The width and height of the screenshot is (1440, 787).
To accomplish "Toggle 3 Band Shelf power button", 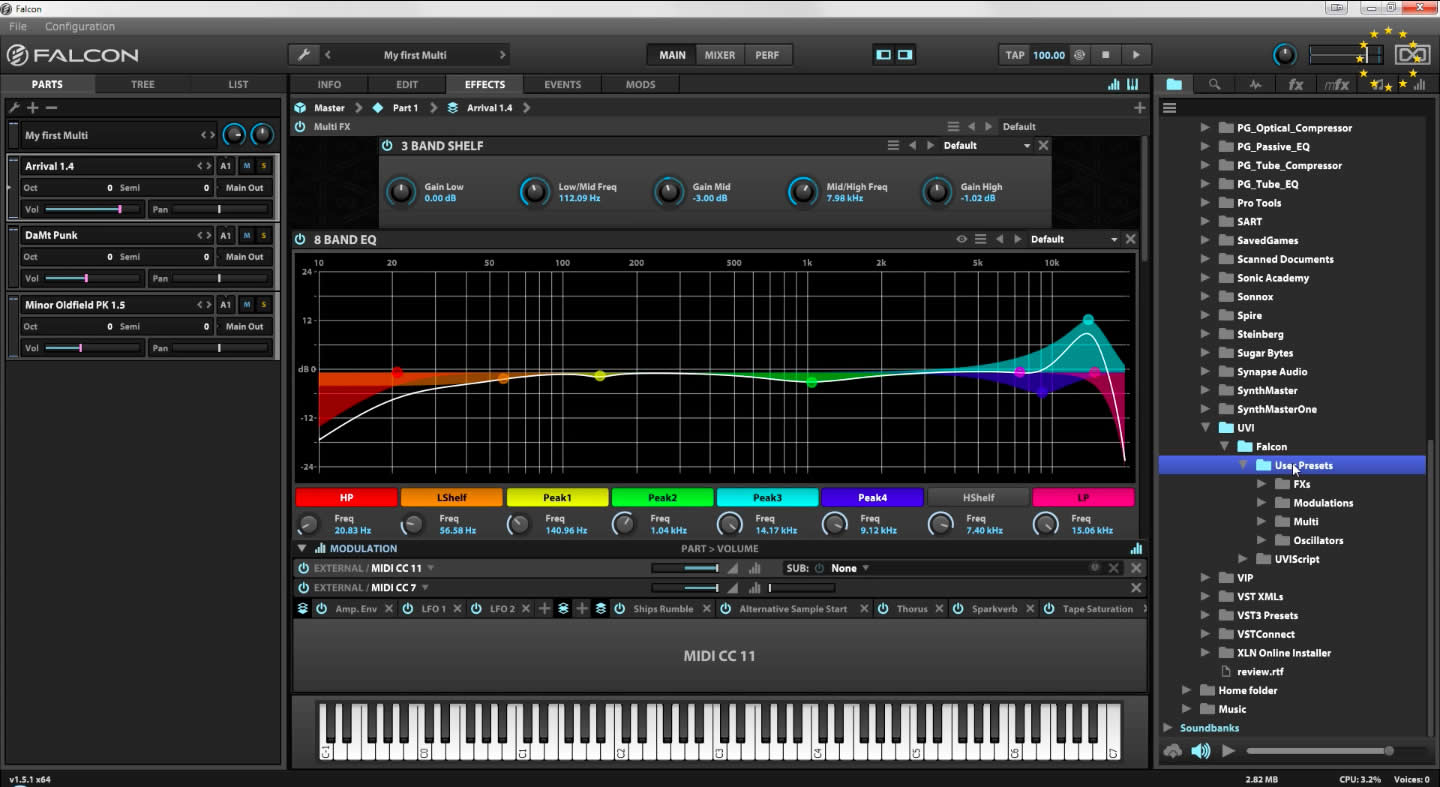I will [387, 146].
